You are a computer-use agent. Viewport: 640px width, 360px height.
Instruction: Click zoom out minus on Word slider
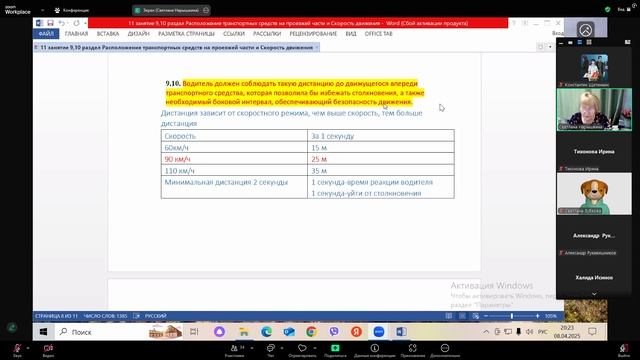[486, 316]
